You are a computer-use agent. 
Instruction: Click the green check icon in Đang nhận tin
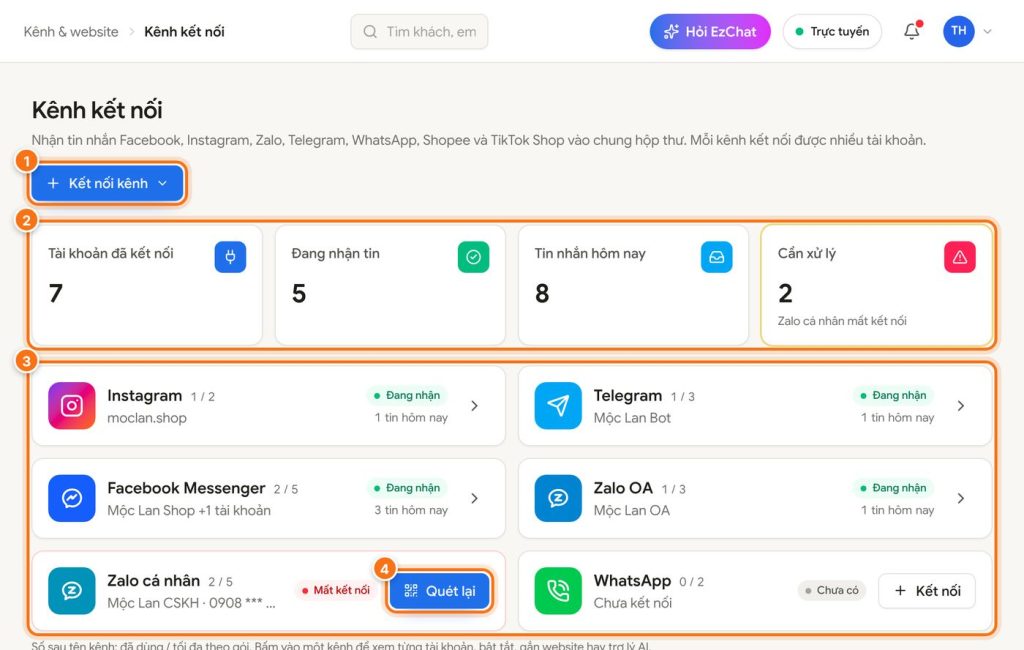click(x=473, y=257)
